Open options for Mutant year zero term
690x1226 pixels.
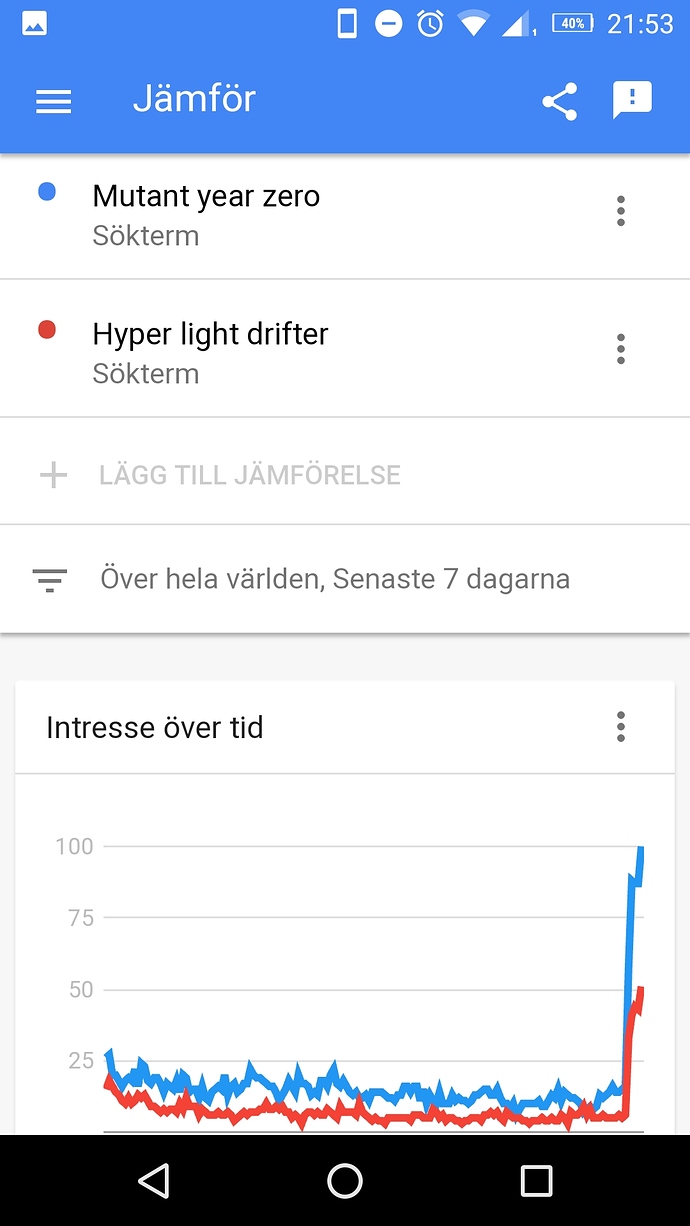[621, 211]
